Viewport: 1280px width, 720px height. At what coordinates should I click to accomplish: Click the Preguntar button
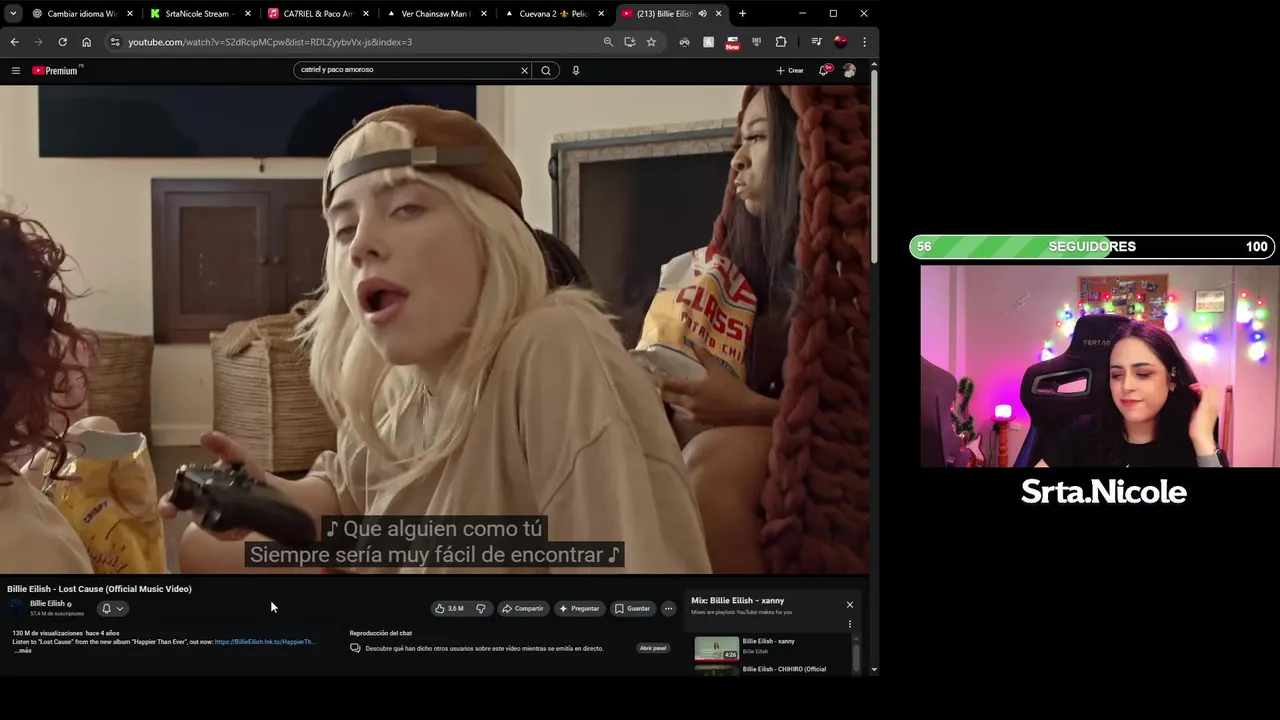(x=579, y=608)
